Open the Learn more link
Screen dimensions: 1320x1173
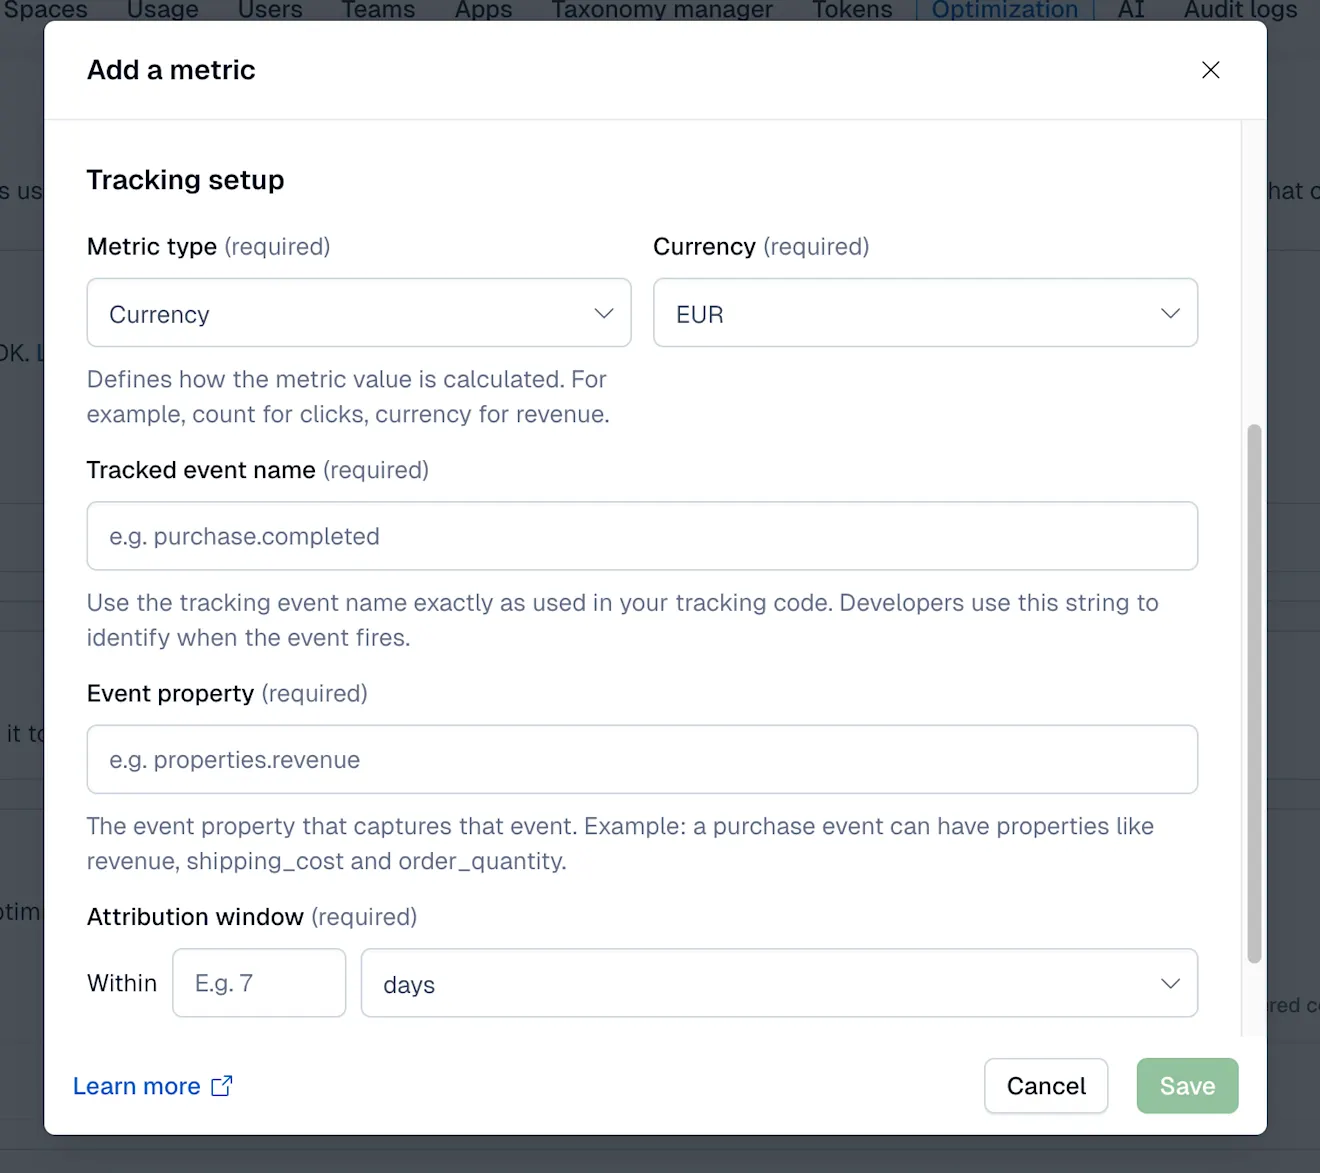[137, 1086]
